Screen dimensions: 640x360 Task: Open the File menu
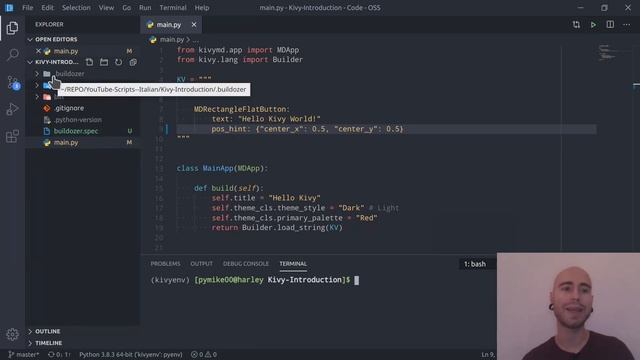coord(28,8)
